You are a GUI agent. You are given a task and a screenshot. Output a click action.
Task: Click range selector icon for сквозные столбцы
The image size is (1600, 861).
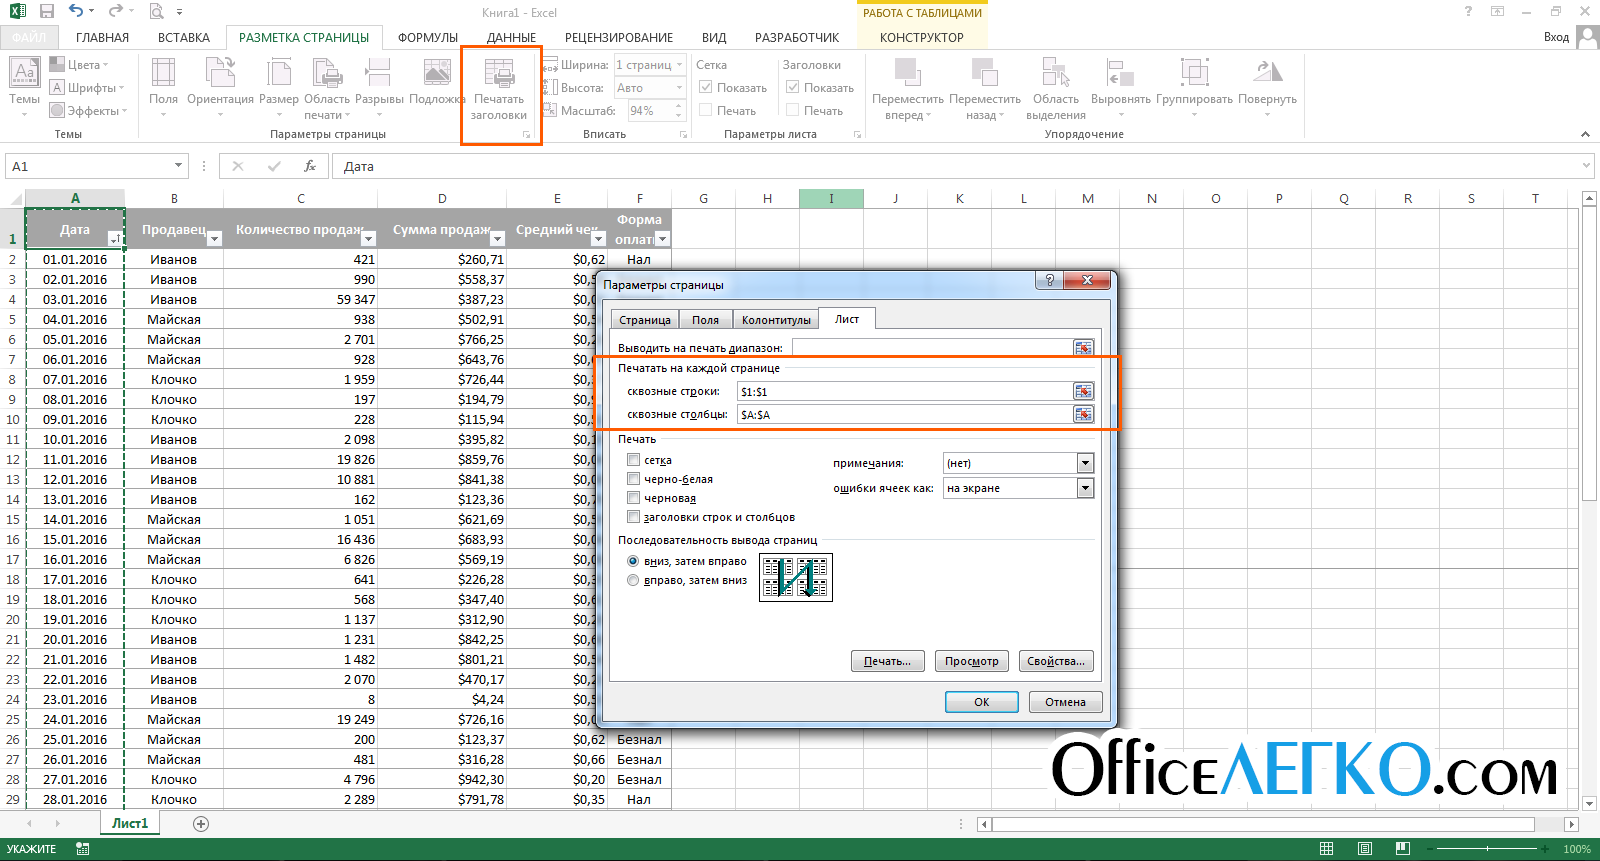(x=1083, y=414)
